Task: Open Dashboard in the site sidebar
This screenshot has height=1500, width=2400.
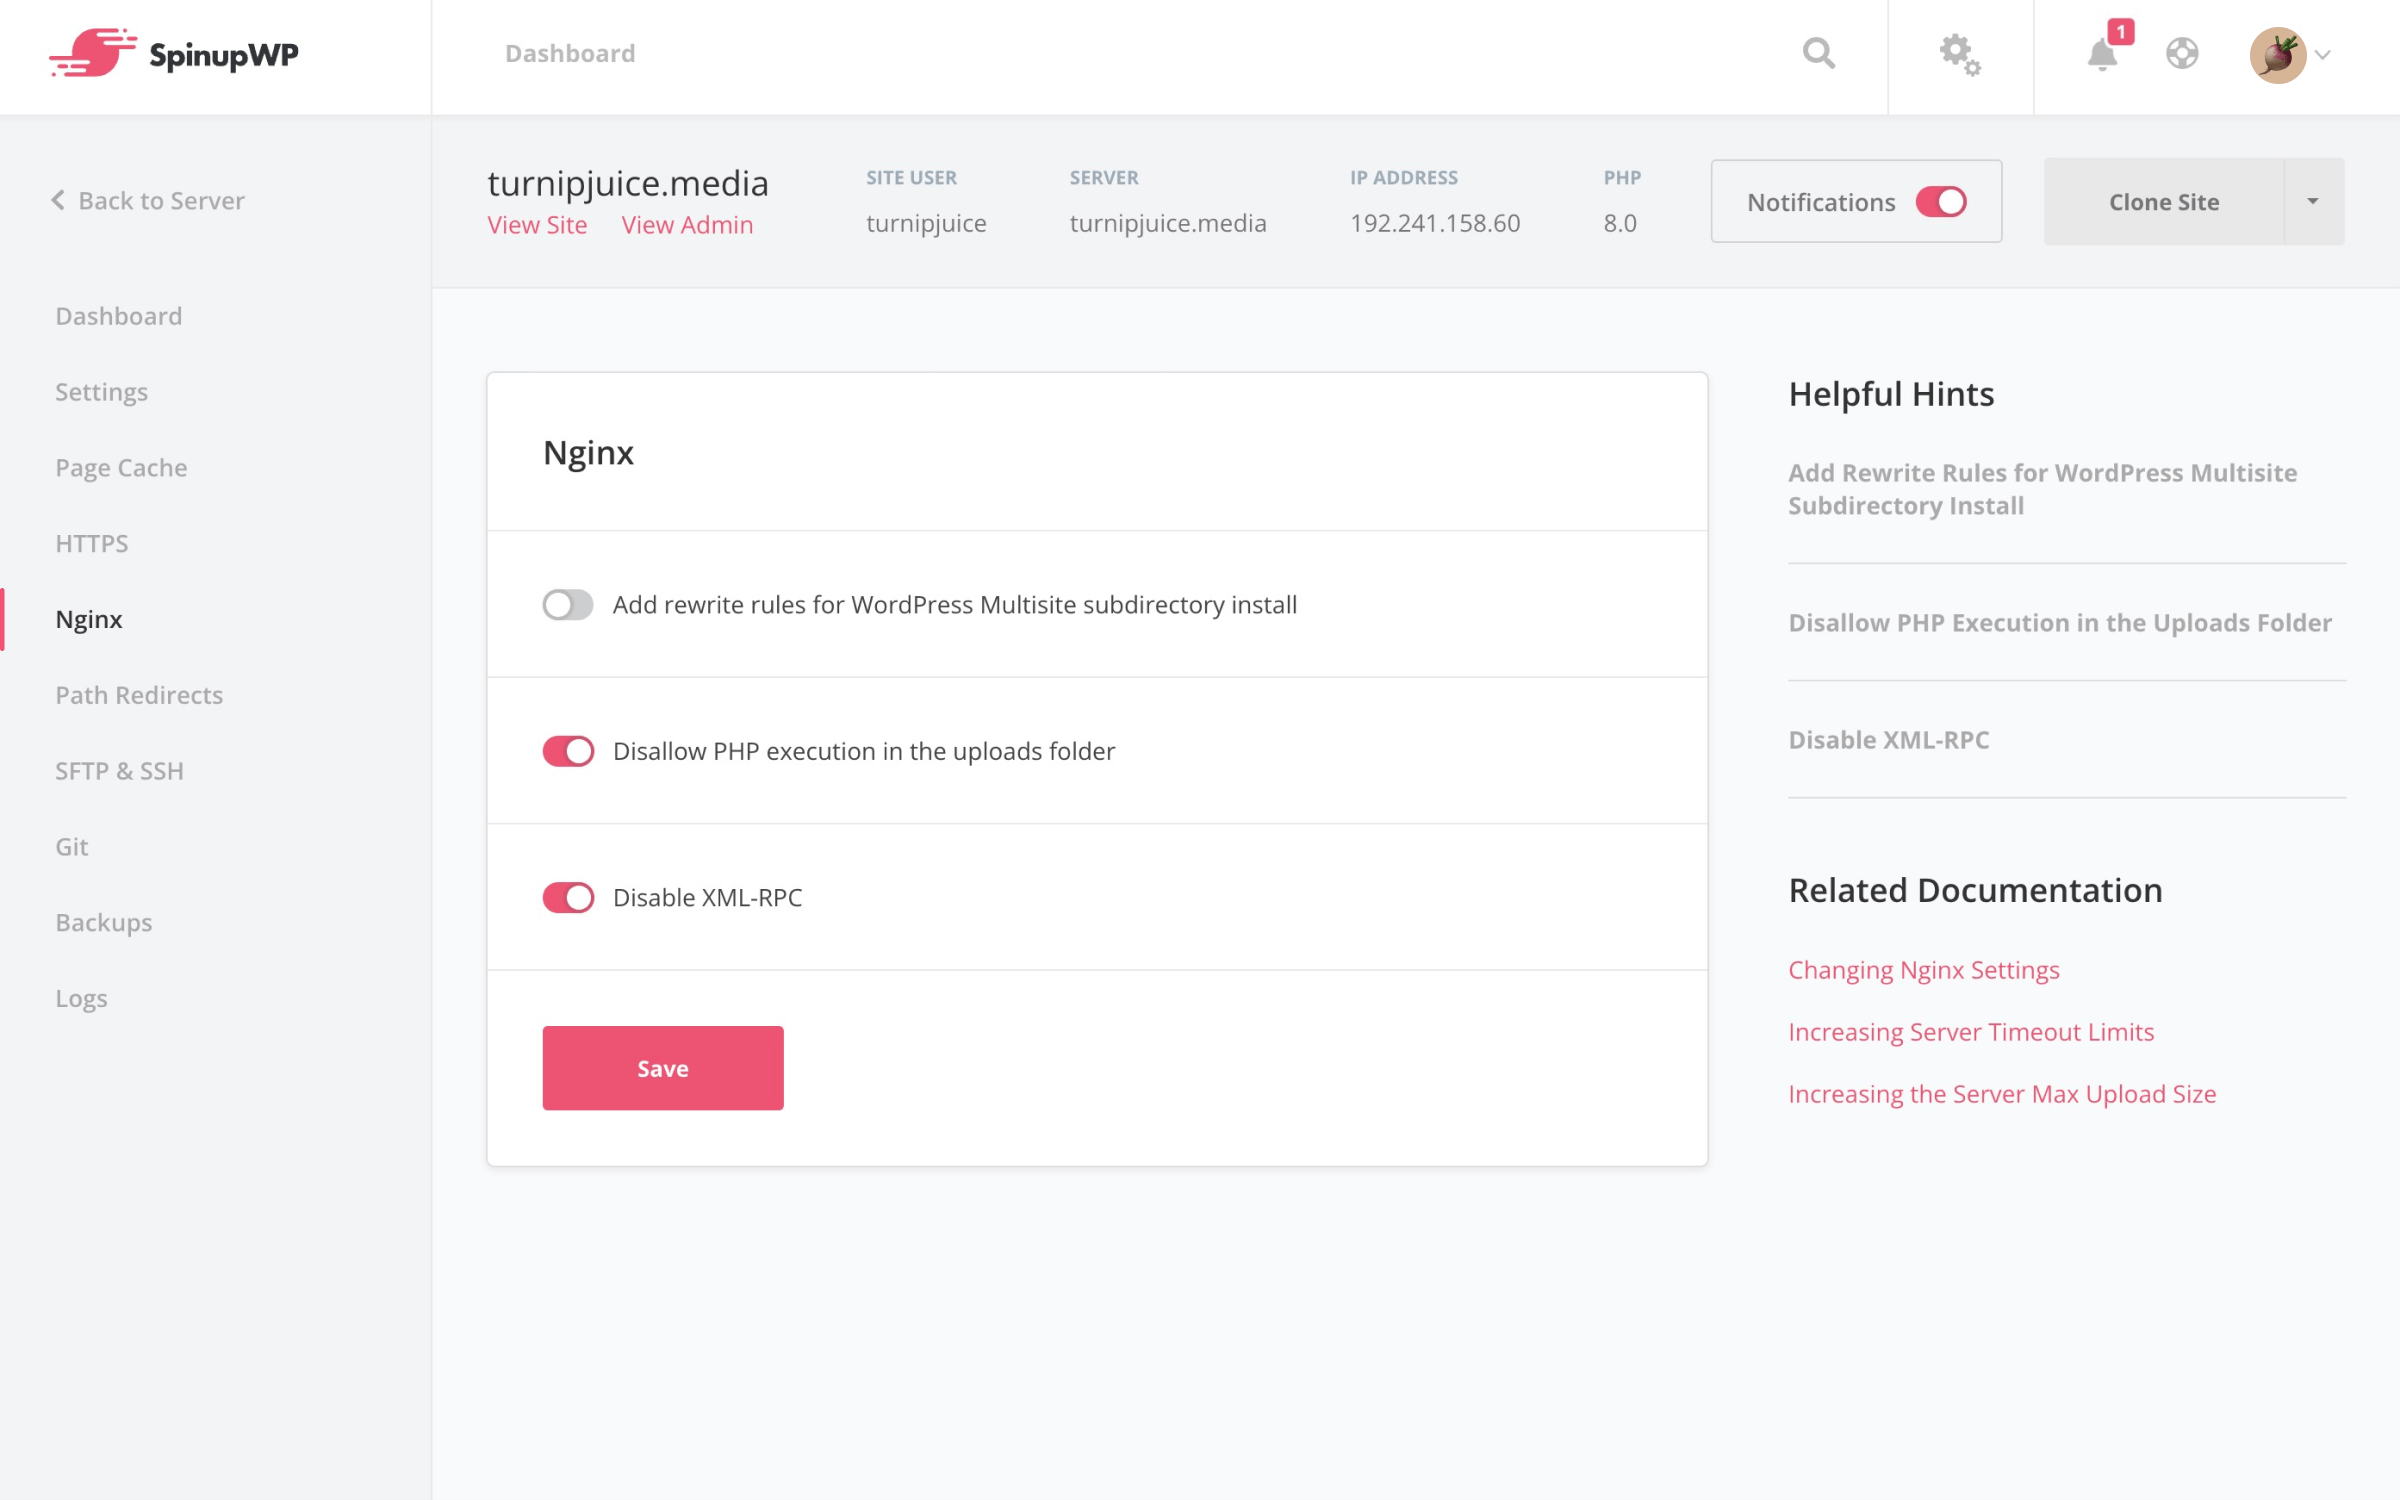Action: pos(119,316)
